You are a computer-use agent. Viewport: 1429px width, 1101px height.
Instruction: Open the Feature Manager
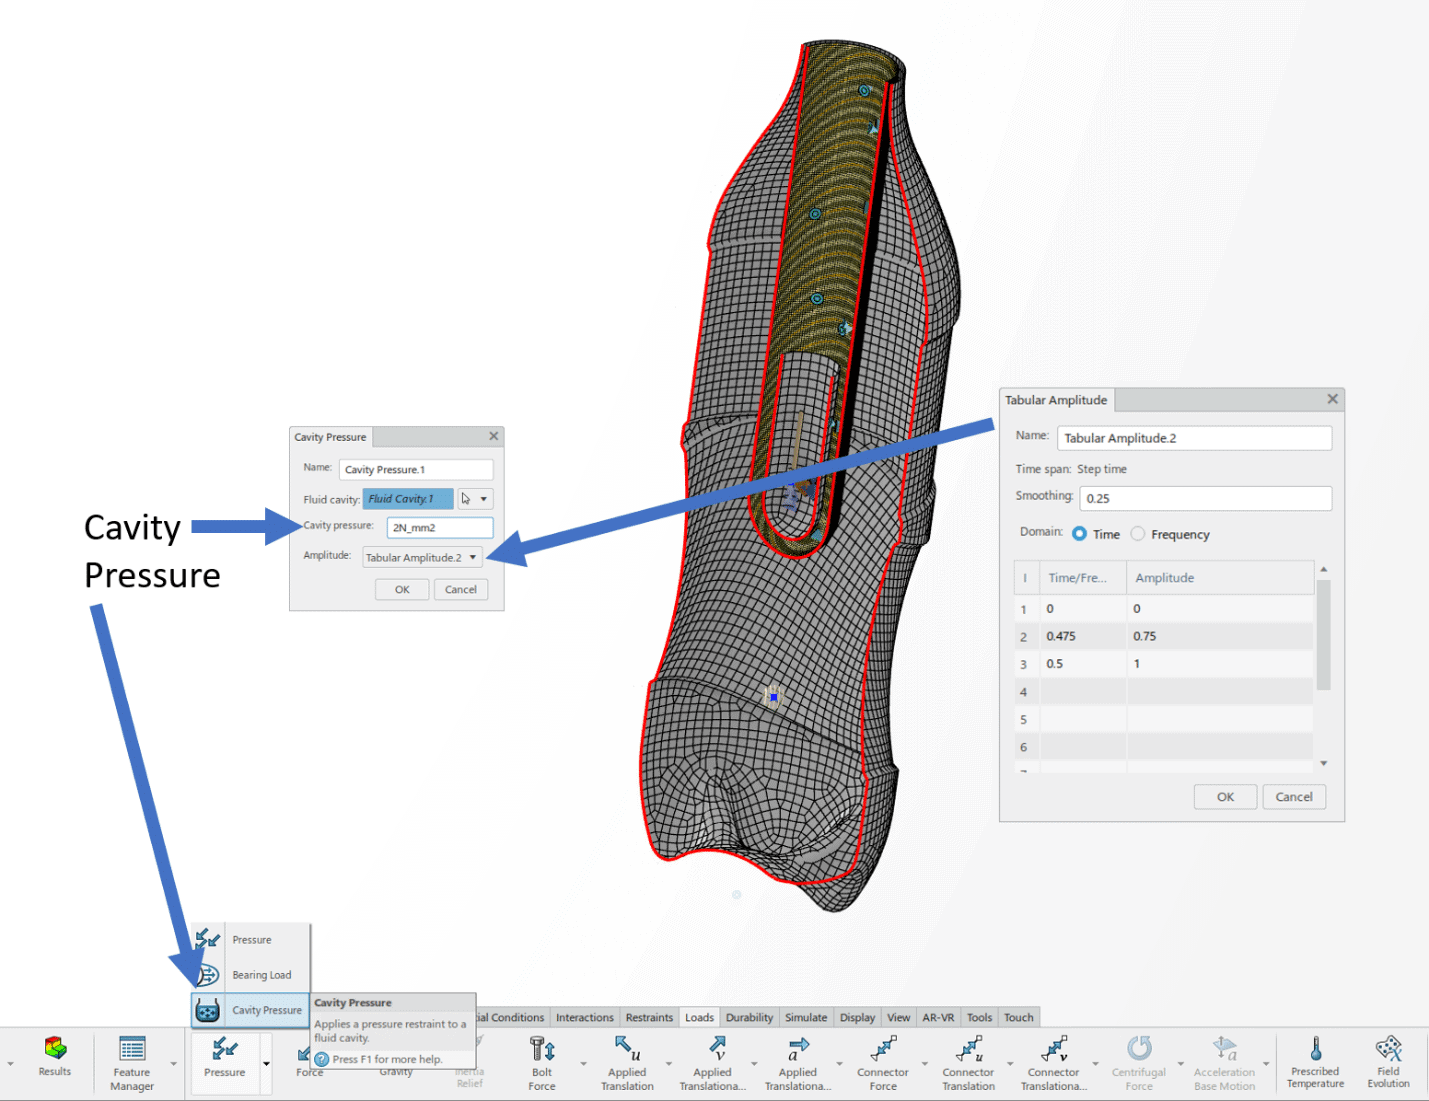132,1063
